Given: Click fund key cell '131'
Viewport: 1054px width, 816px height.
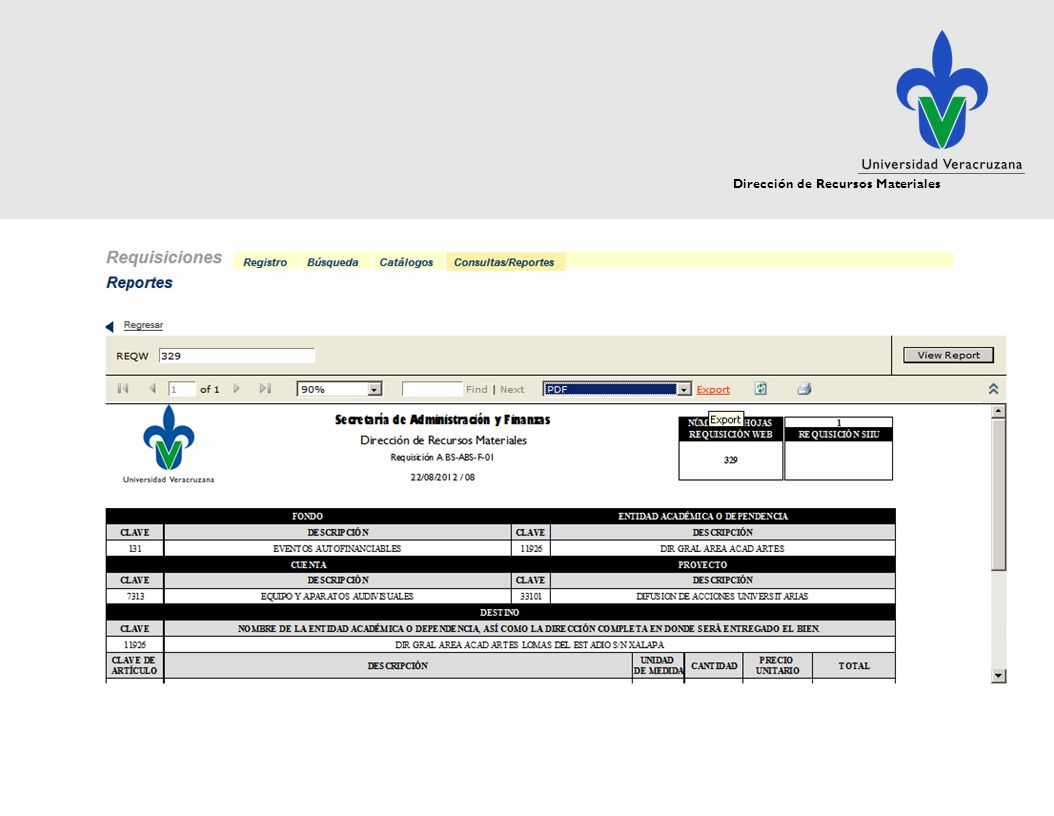Looking at the screenshot, I should pyautogui.click(x=135, y=548).
